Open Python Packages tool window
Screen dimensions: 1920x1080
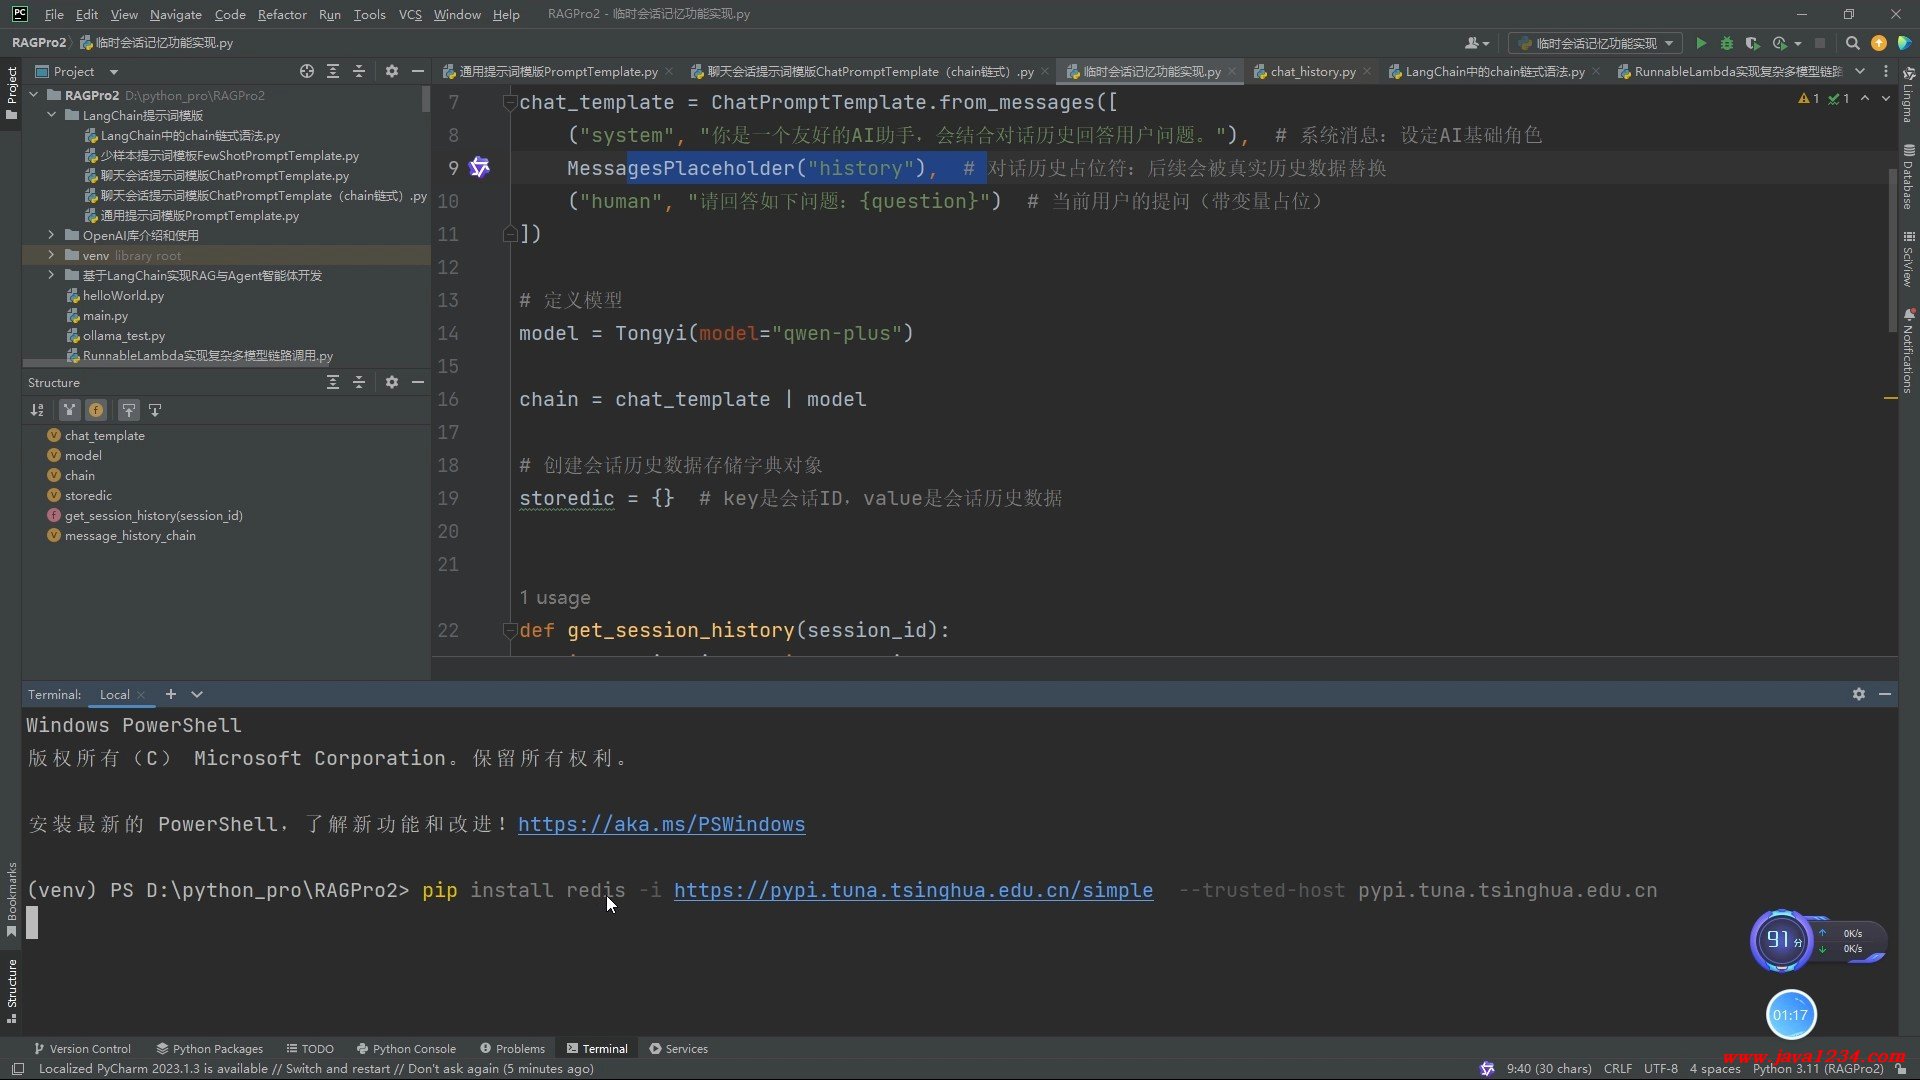pyautogui.click(x=209, y=1049)
